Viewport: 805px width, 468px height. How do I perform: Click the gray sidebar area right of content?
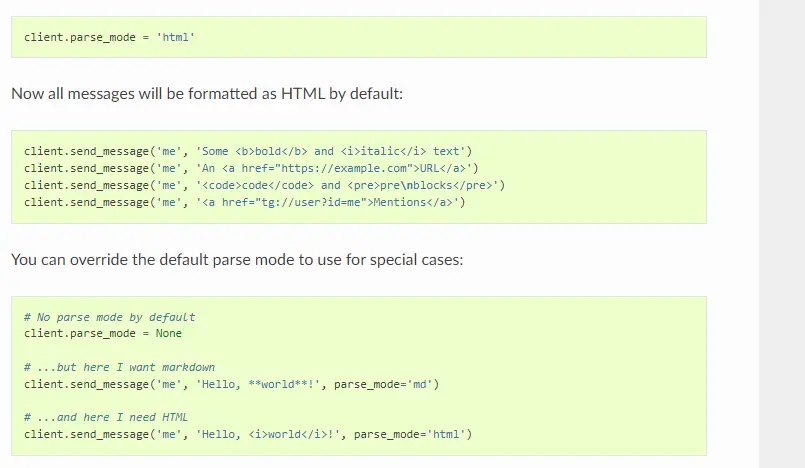tap(782, 234)
